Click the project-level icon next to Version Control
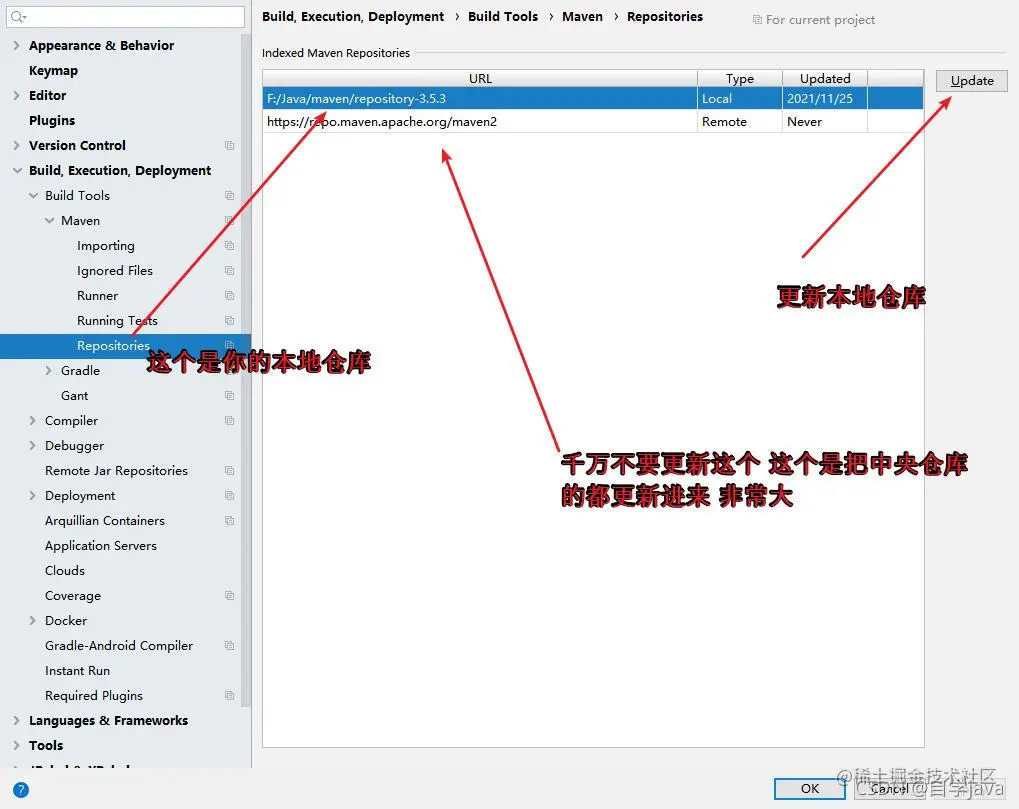This screenshot has width=1019, height=809. point(229,146)
